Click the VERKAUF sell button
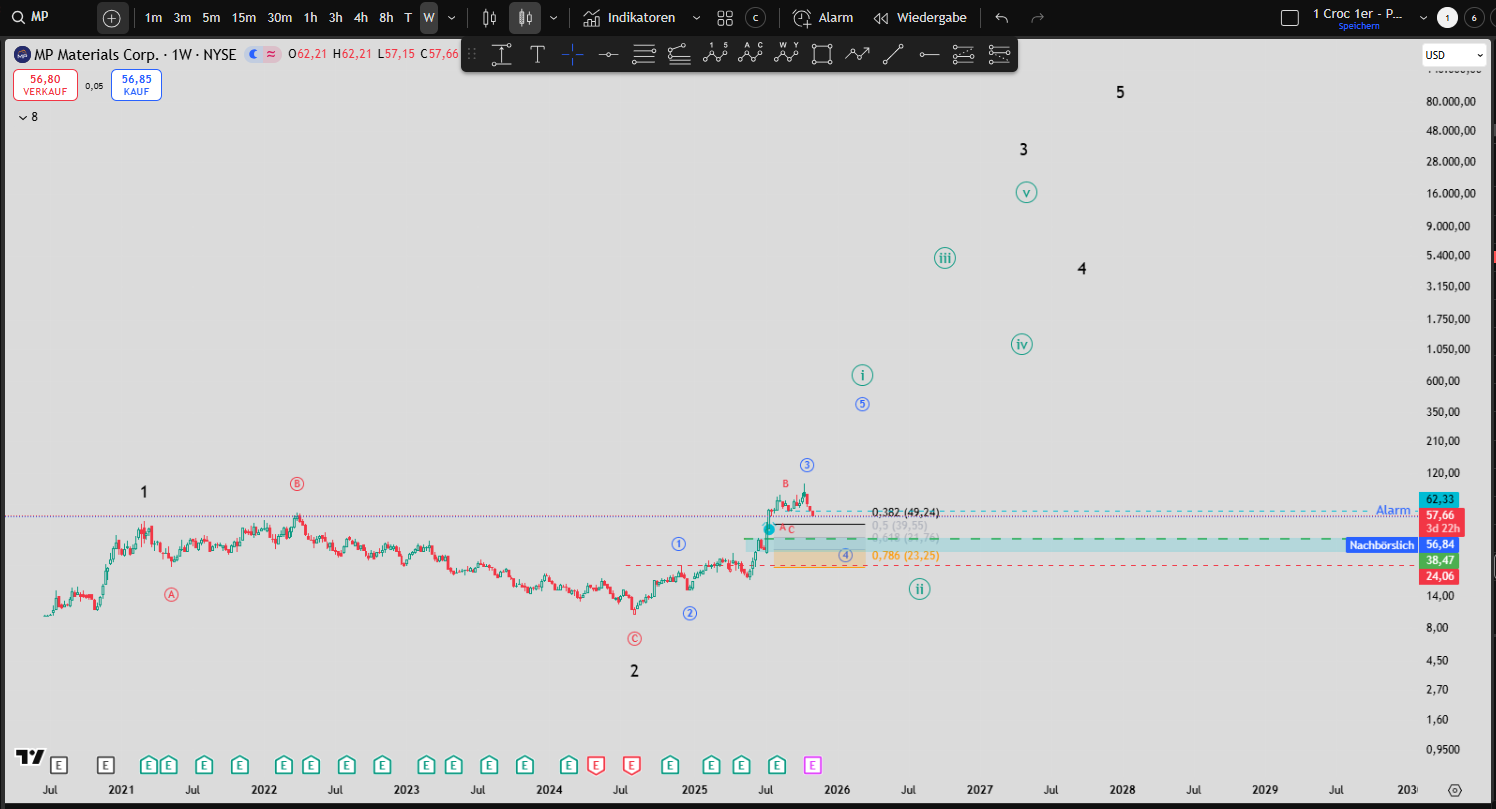 click(x=45, y=85)
